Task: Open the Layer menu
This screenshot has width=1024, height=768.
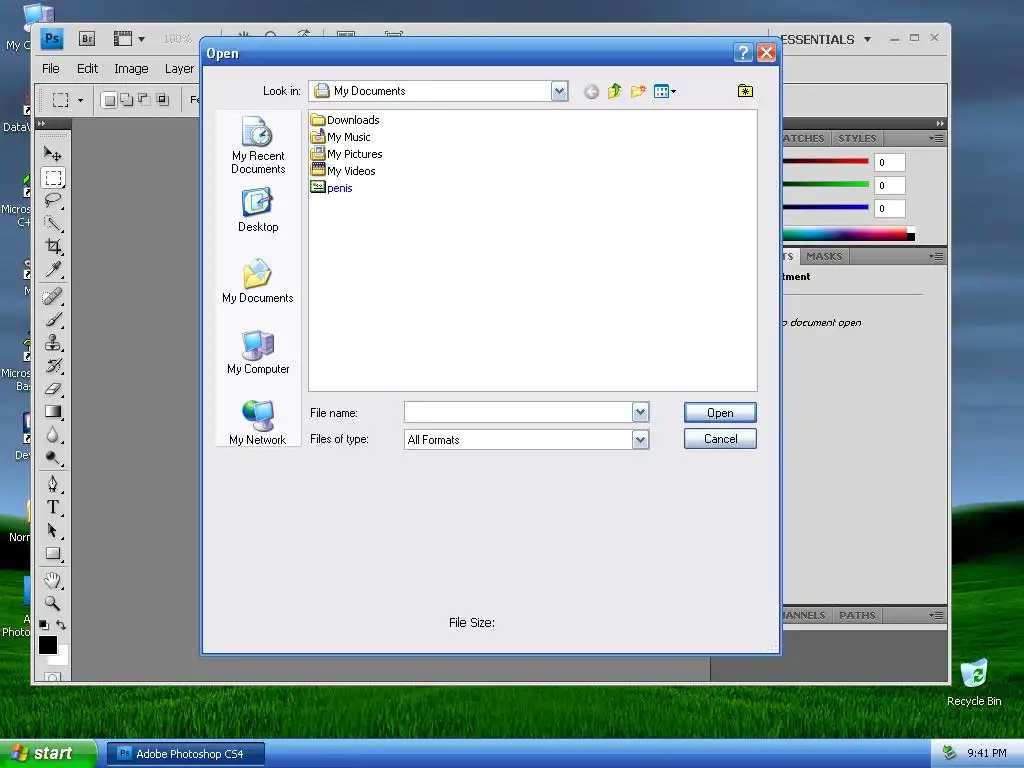Action: click(x=179, y=69)
